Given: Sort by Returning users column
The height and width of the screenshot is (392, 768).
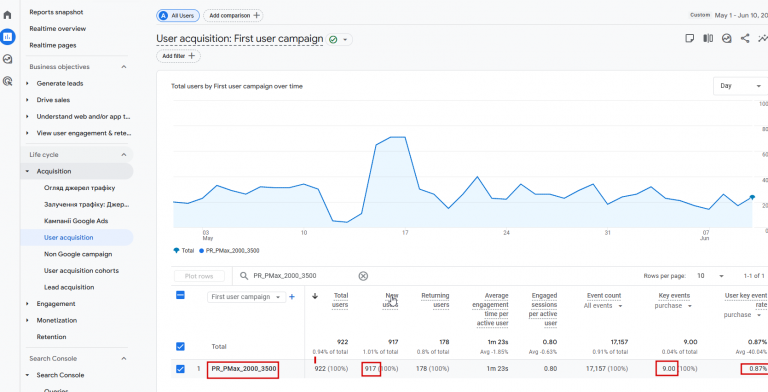Looking at the screenshot, I should tap(435, 300).
